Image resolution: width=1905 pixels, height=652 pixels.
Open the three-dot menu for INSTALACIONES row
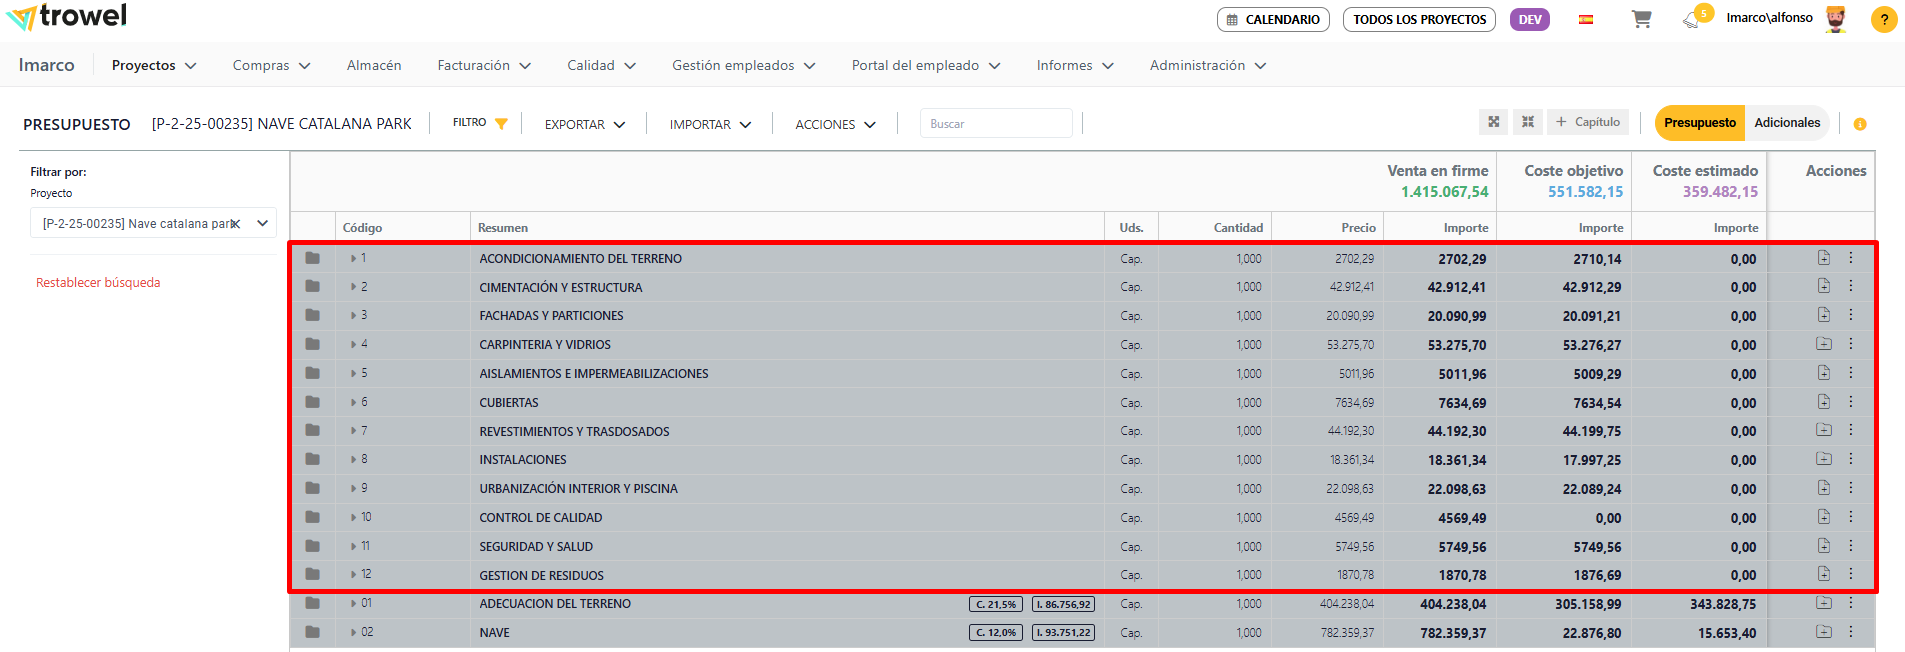point(1851,459)
